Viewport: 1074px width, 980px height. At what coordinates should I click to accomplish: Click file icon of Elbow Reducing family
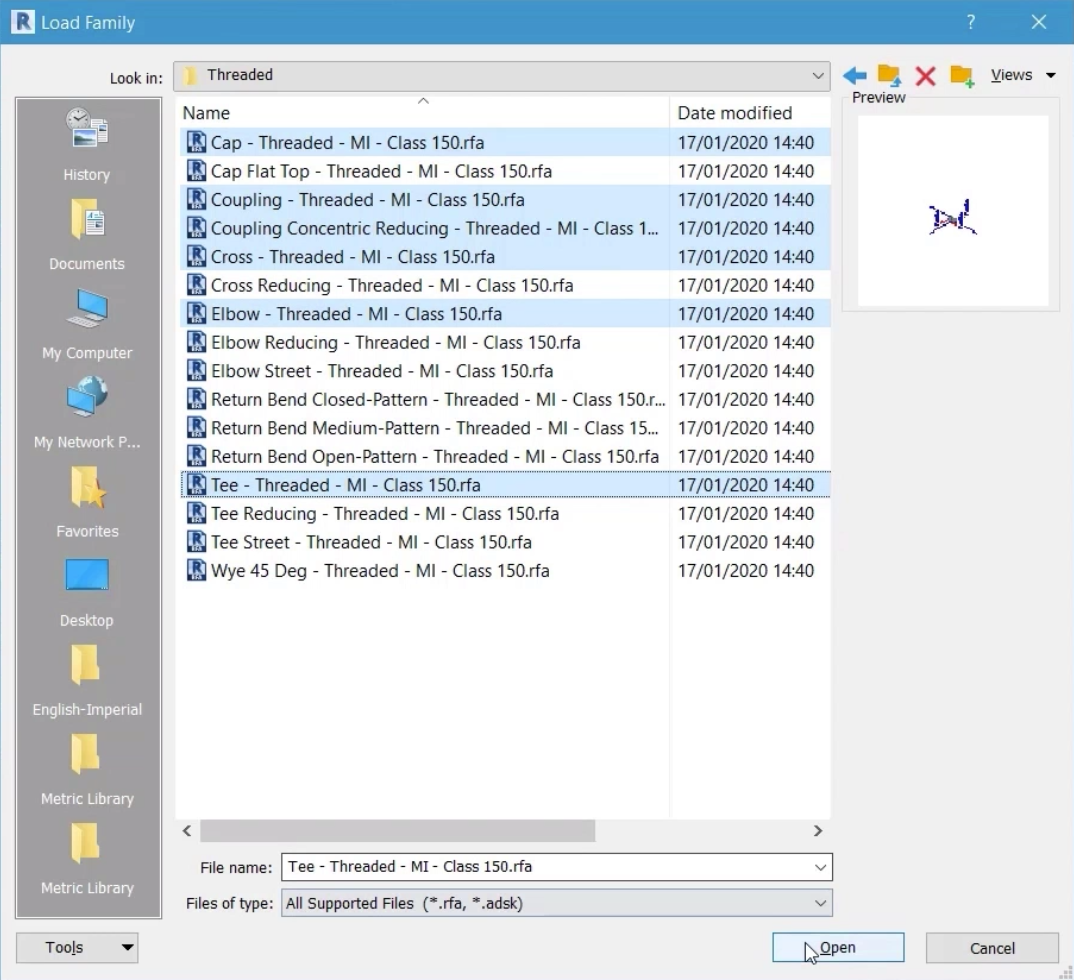click(x=196, y=342)
